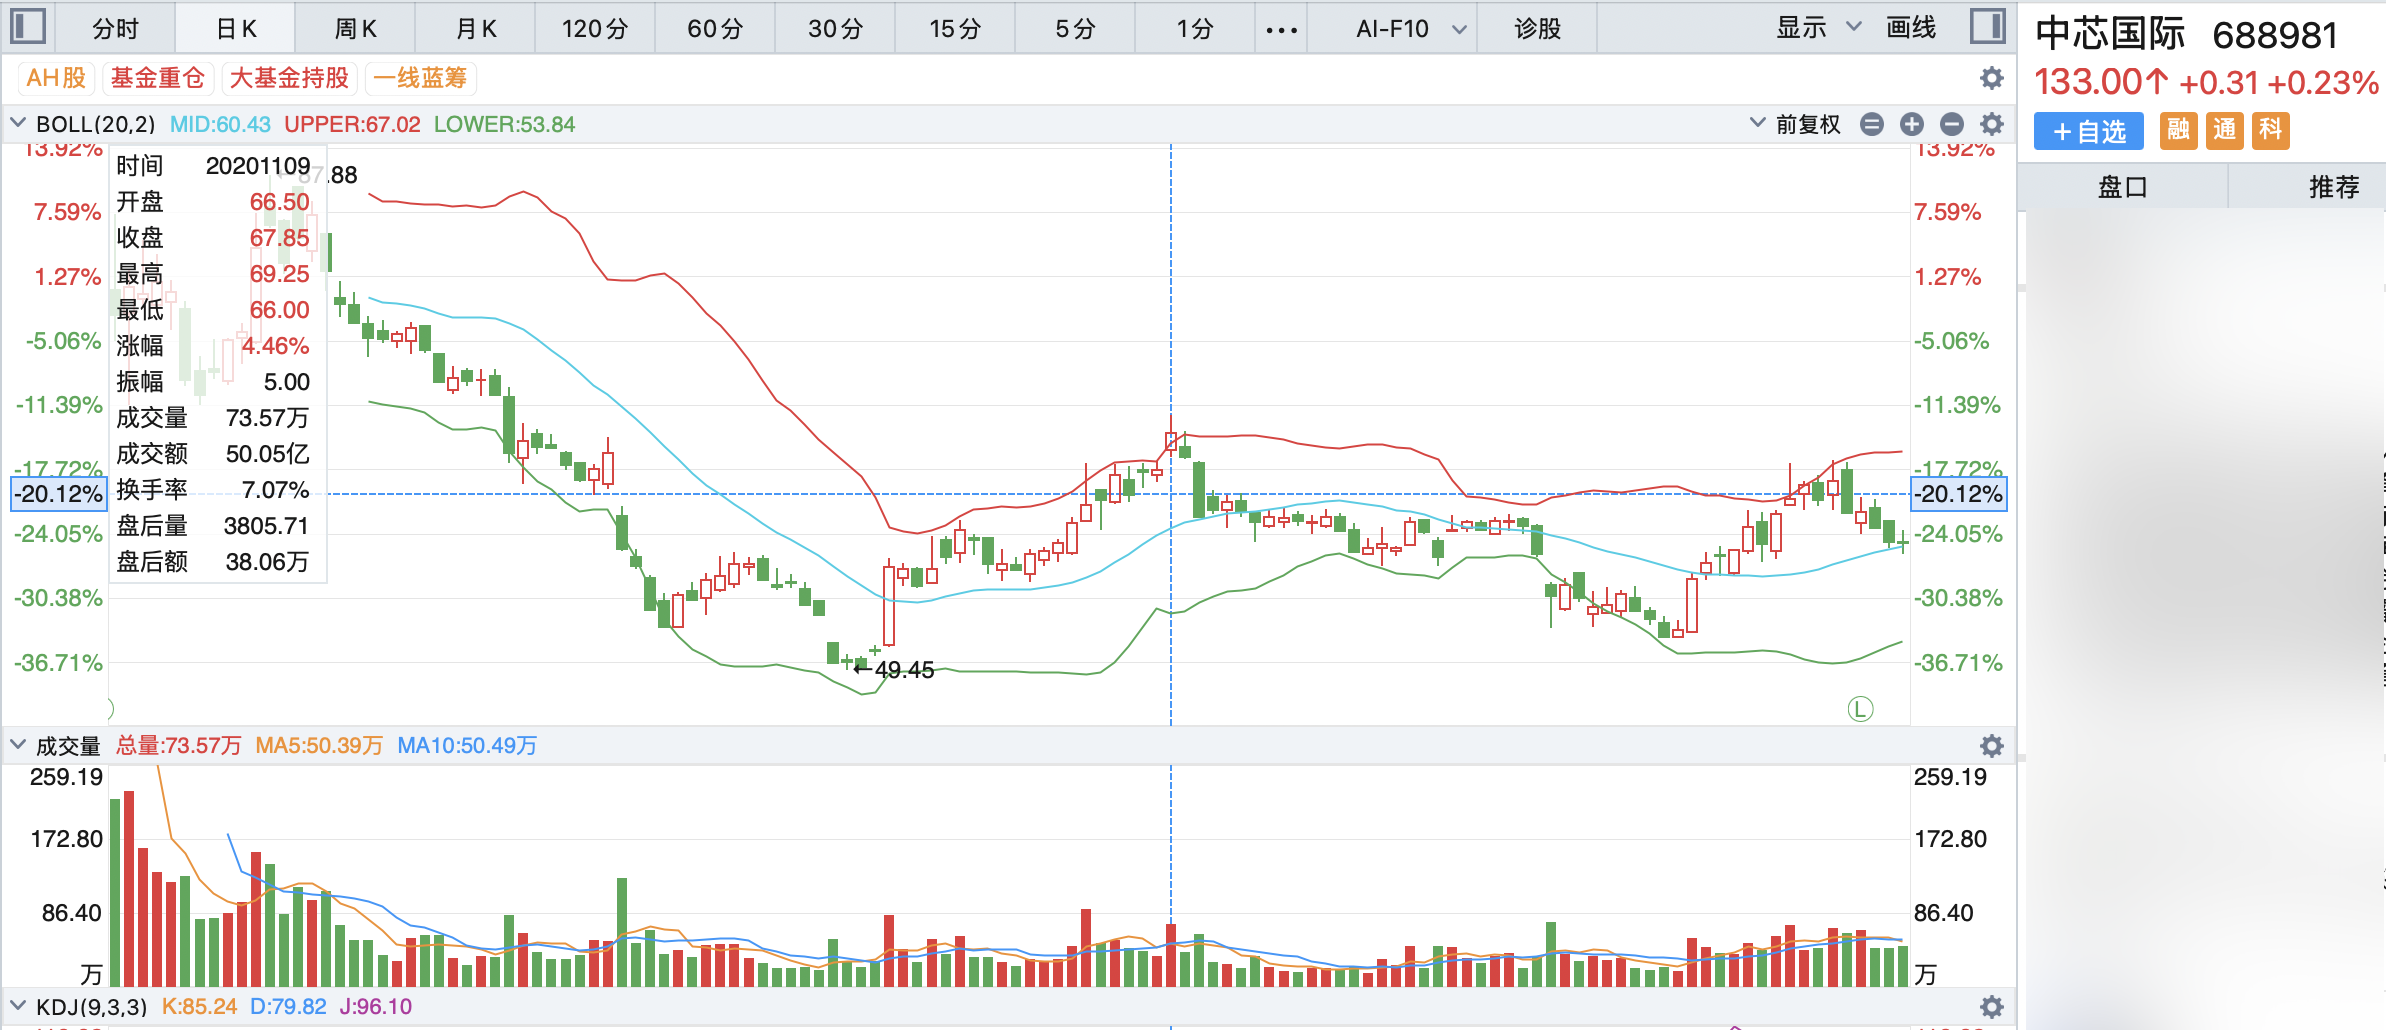Toggle the right sidebar panel icon

click(x=1987, y=27)
